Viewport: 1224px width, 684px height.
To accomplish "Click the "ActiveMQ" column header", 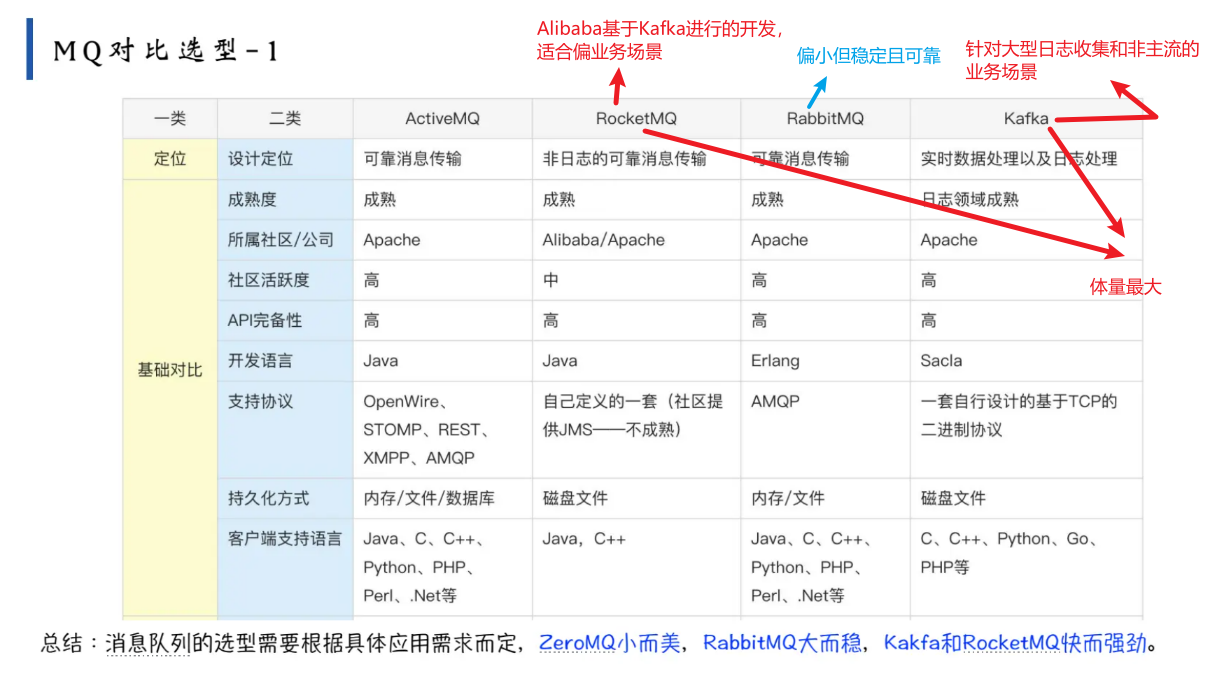I will [x=442, y=118].
